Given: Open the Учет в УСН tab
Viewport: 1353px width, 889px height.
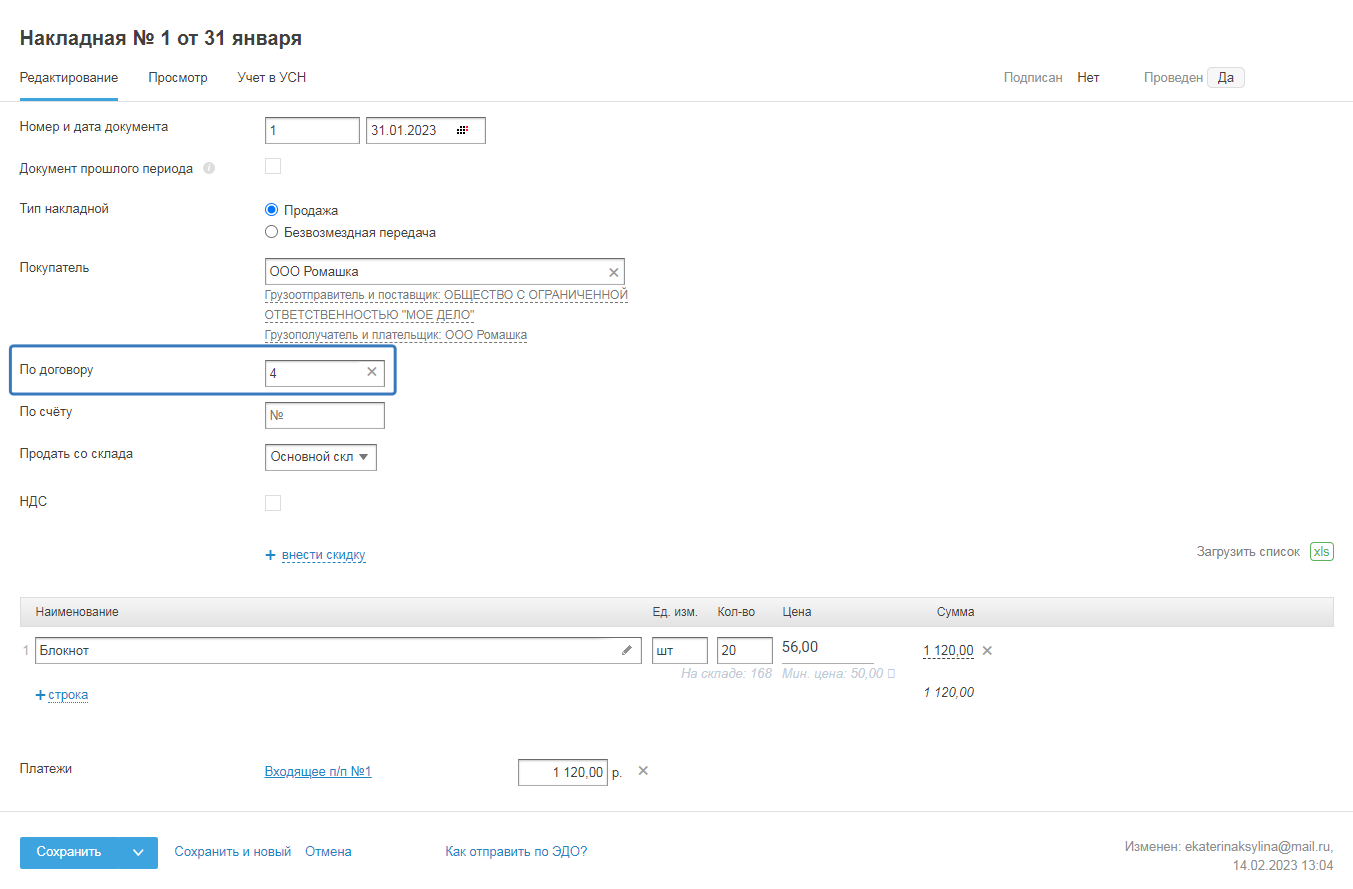Looking at the screenshot, I should point(272,78).
